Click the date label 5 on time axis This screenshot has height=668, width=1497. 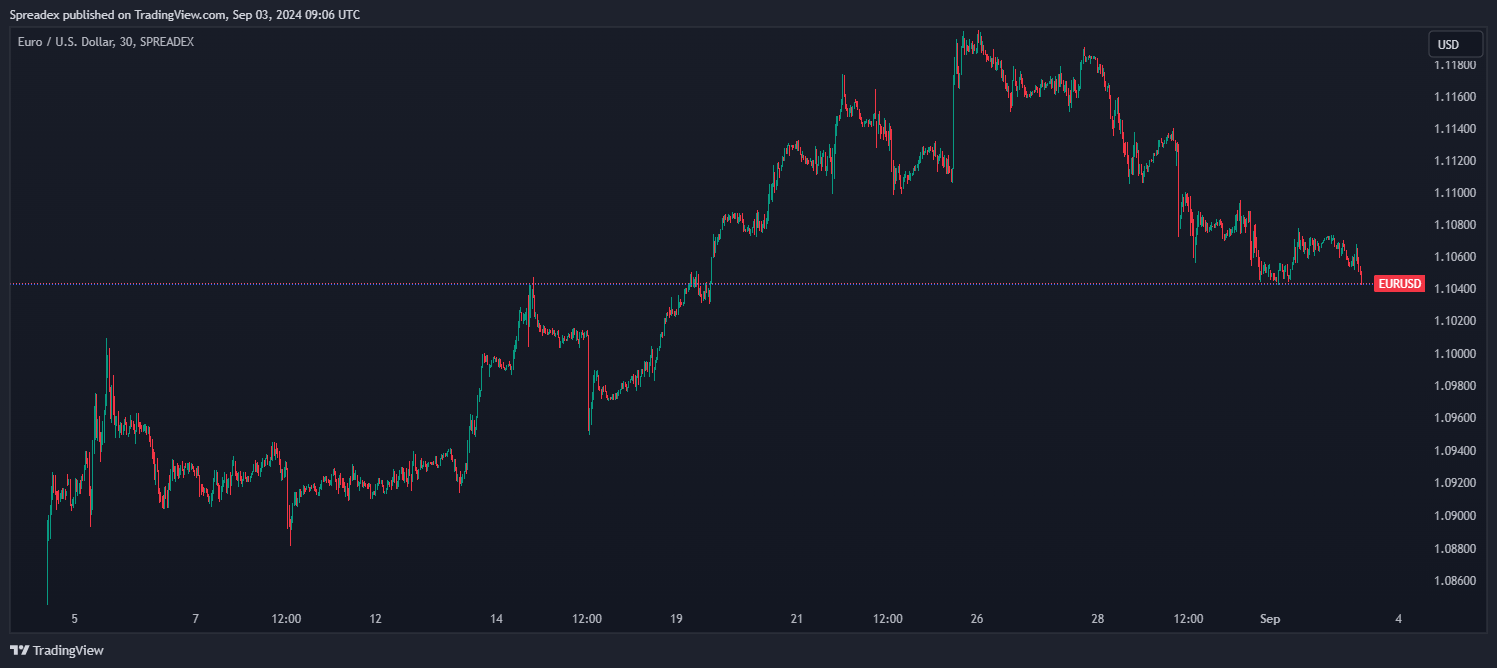[x=74, y=619]
